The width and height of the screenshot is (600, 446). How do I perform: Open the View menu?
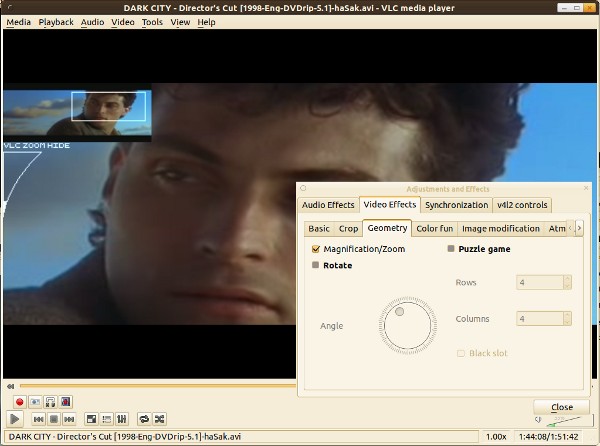pos(180,22)
